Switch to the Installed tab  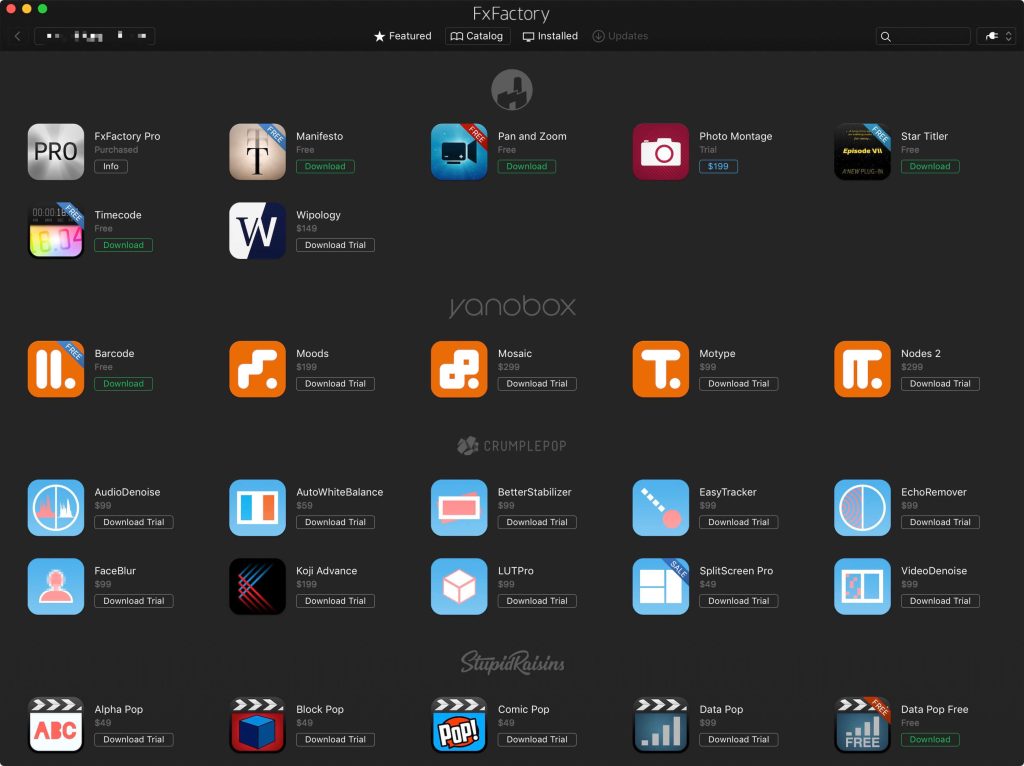pos(549,35)
